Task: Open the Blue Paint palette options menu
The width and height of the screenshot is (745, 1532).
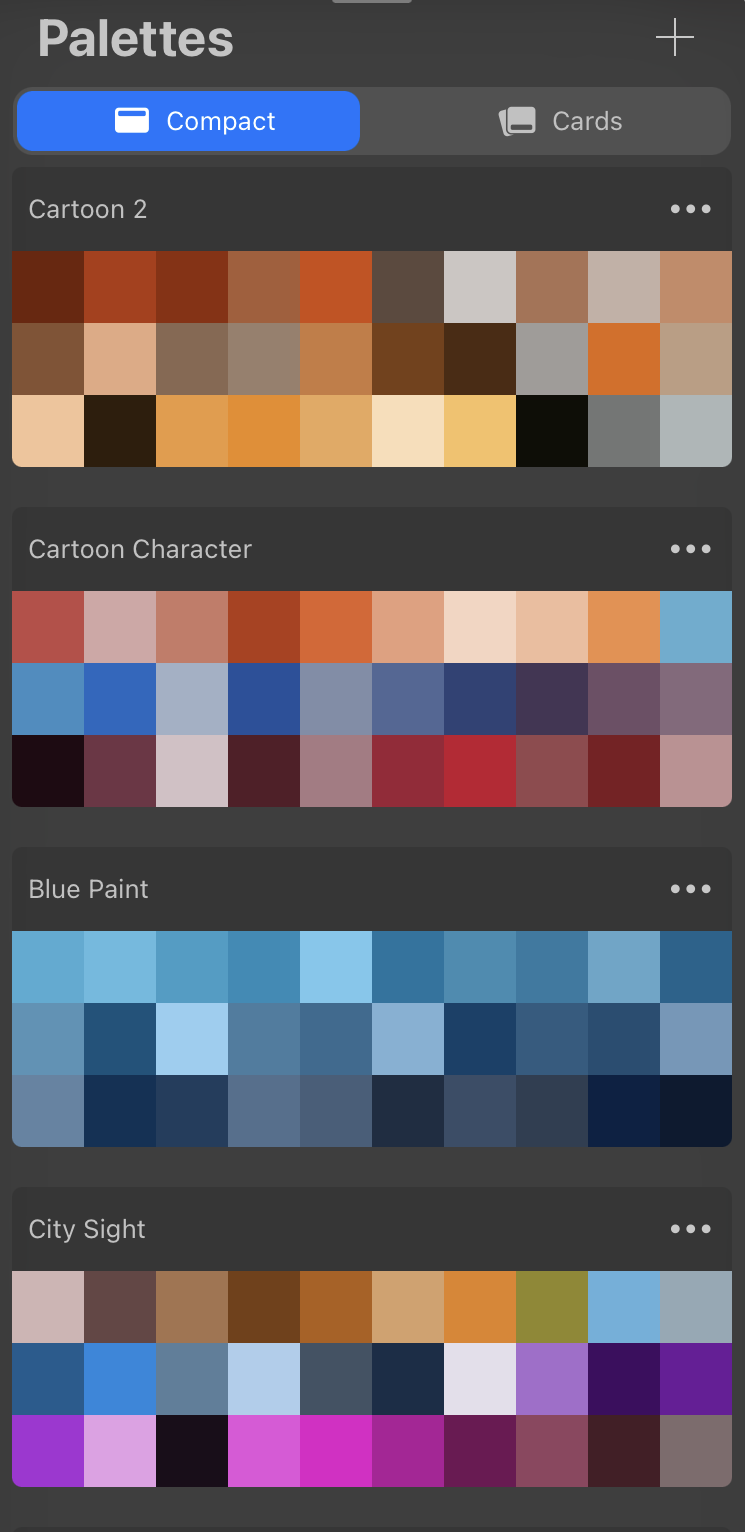Action: pyautogui.click(x=691, y=889)
